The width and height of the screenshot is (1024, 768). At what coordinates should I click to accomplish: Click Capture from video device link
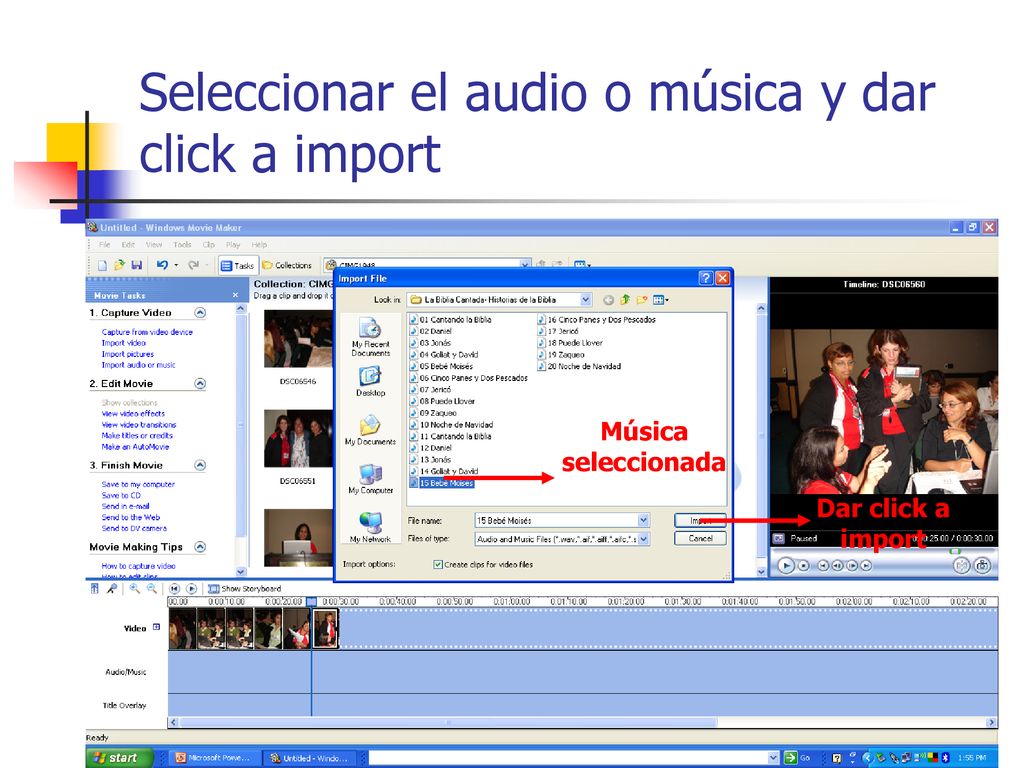[x=147, y=332]
